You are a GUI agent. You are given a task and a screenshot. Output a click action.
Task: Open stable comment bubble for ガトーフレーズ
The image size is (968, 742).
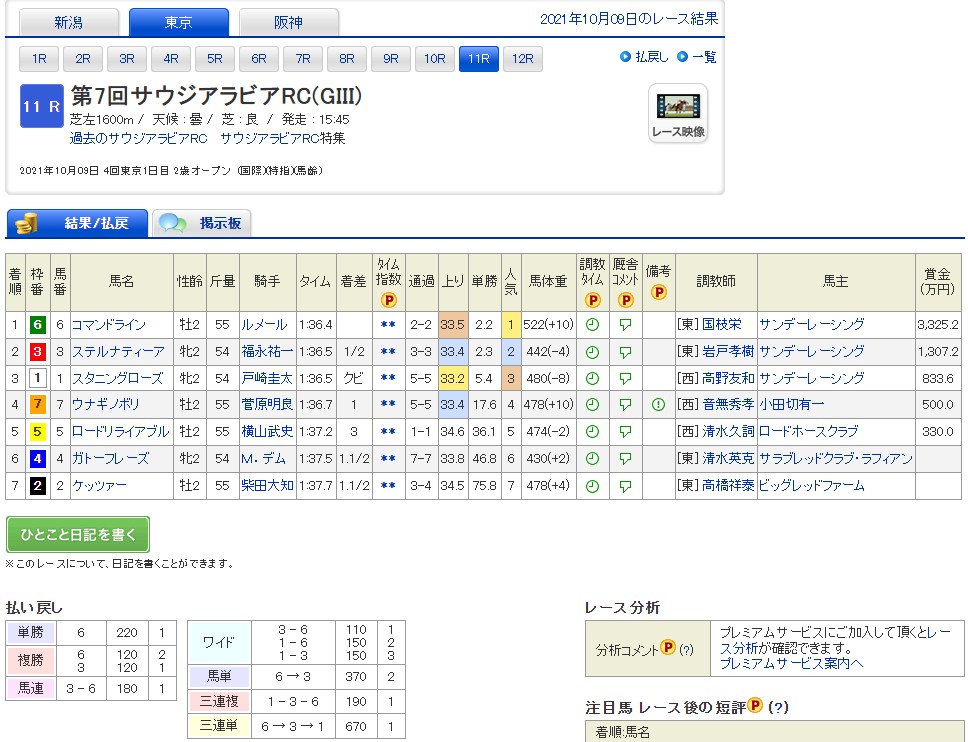[x=626, y=459]
